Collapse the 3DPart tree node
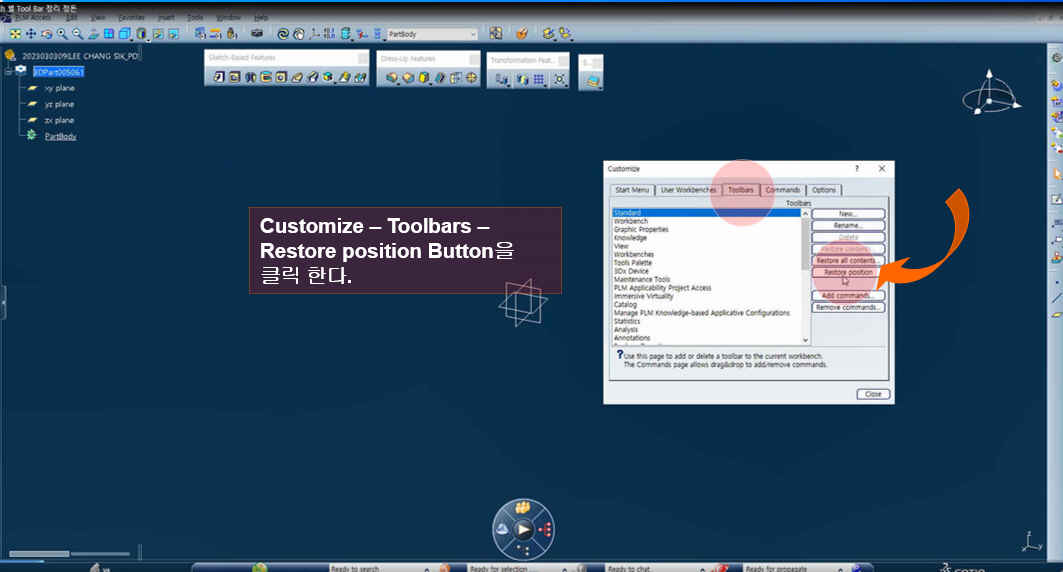The width and height of the screenshot is (1063, 572). (x=8, y=72)
